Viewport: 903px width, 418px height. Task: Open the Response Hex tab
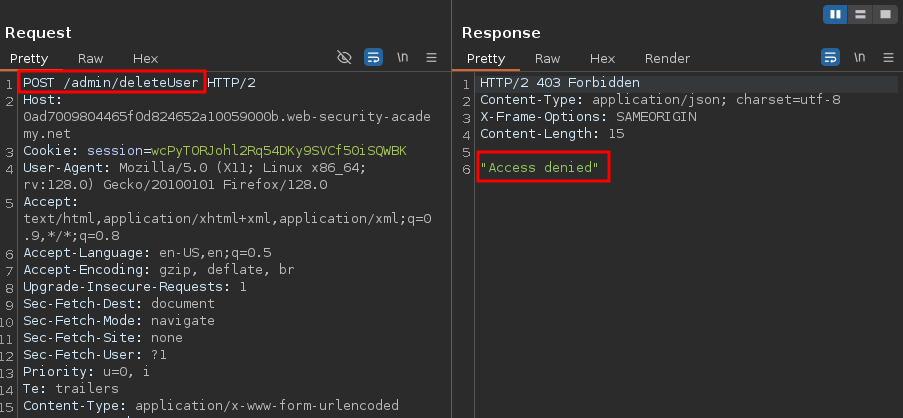point(602,59)
